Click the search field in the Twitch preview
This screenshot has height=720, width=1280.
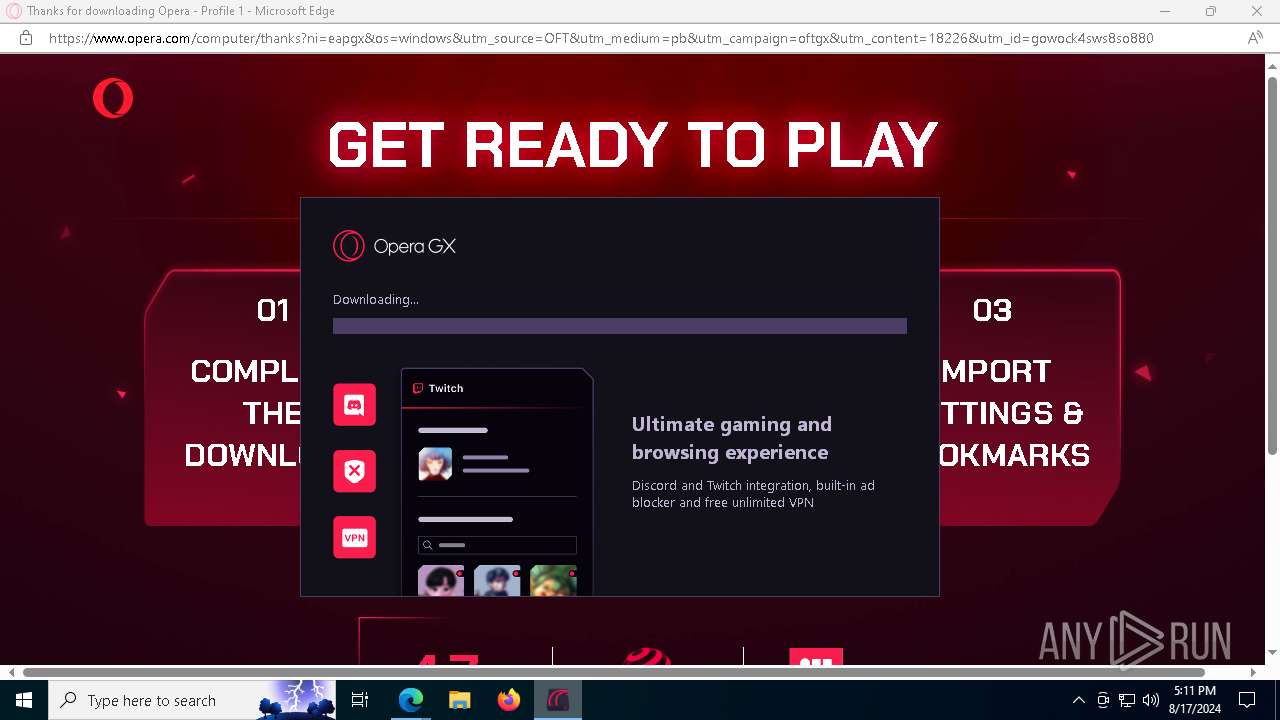click(x=497, y=545)
